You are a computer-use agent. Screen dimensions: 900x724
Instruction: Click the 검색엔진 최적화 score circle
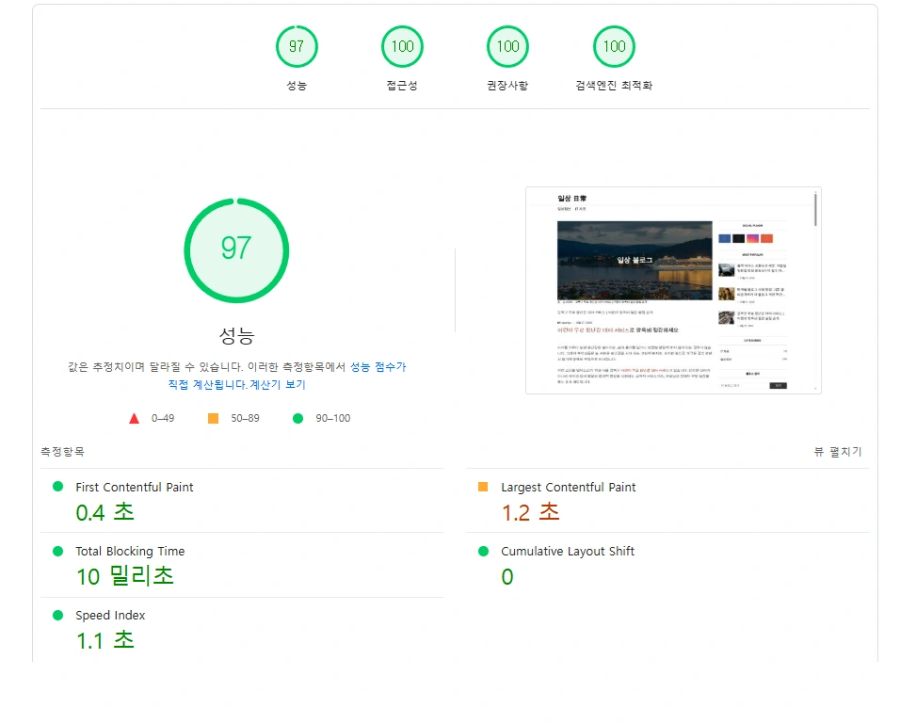click(614, 46)
